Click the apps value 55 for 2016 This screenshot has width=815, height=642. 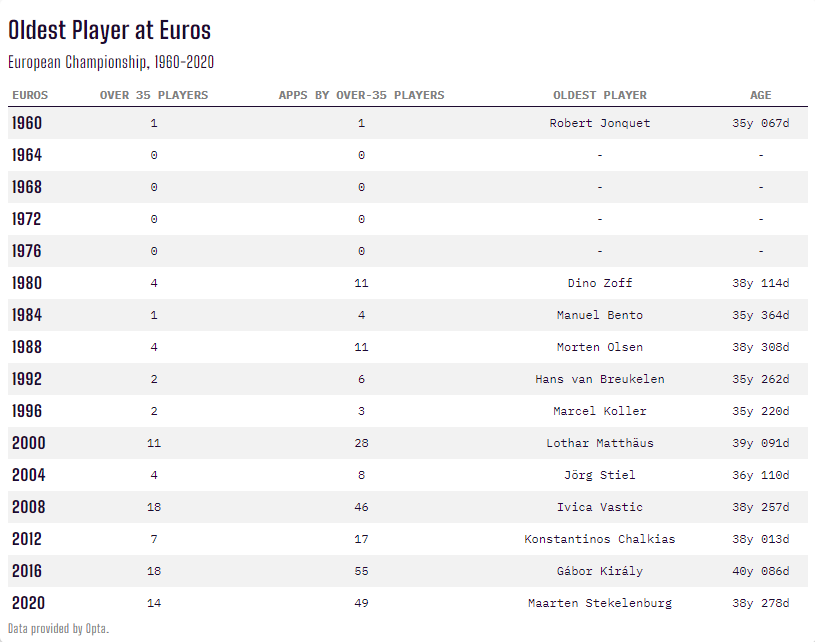[361, 571]
